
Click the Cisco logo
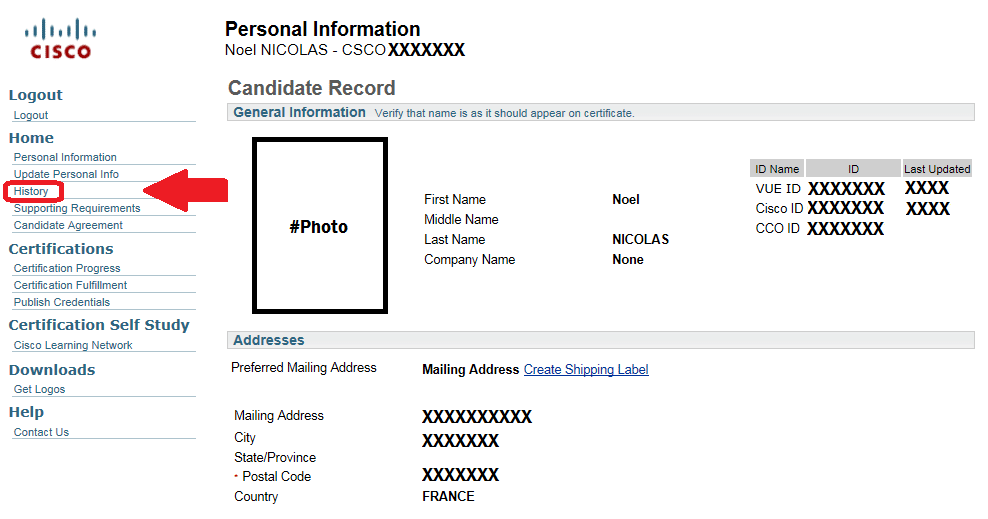60,38
